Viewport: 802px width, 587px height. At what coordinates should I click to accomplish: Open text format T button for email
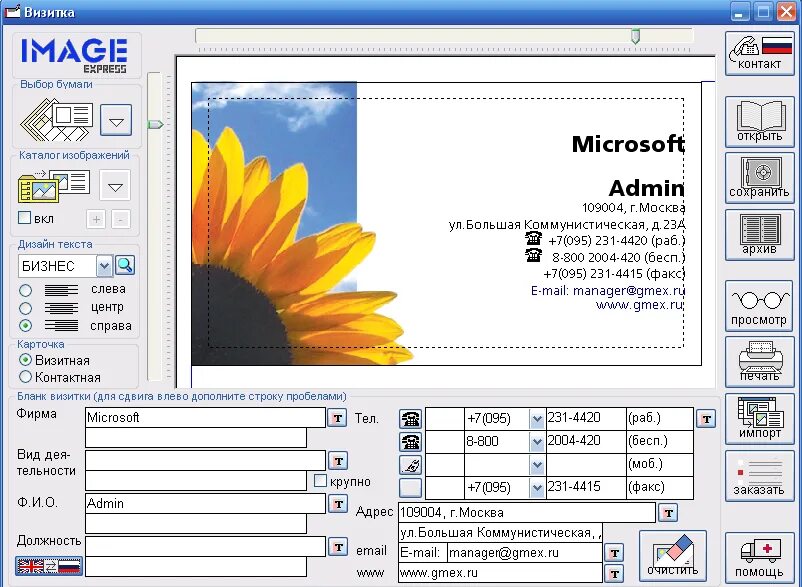(x=614, y=553)
